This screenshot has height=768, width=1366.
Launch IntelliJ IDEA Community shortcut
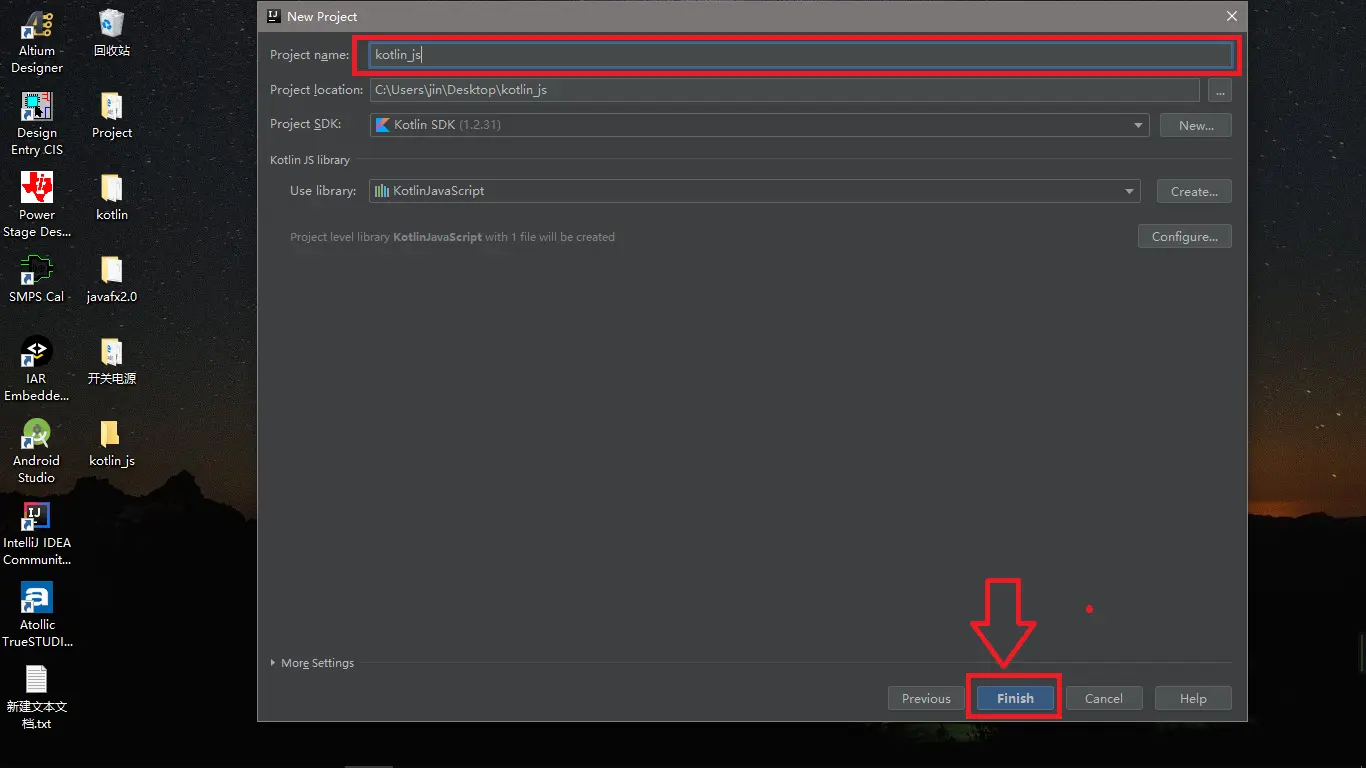(37, 534)
